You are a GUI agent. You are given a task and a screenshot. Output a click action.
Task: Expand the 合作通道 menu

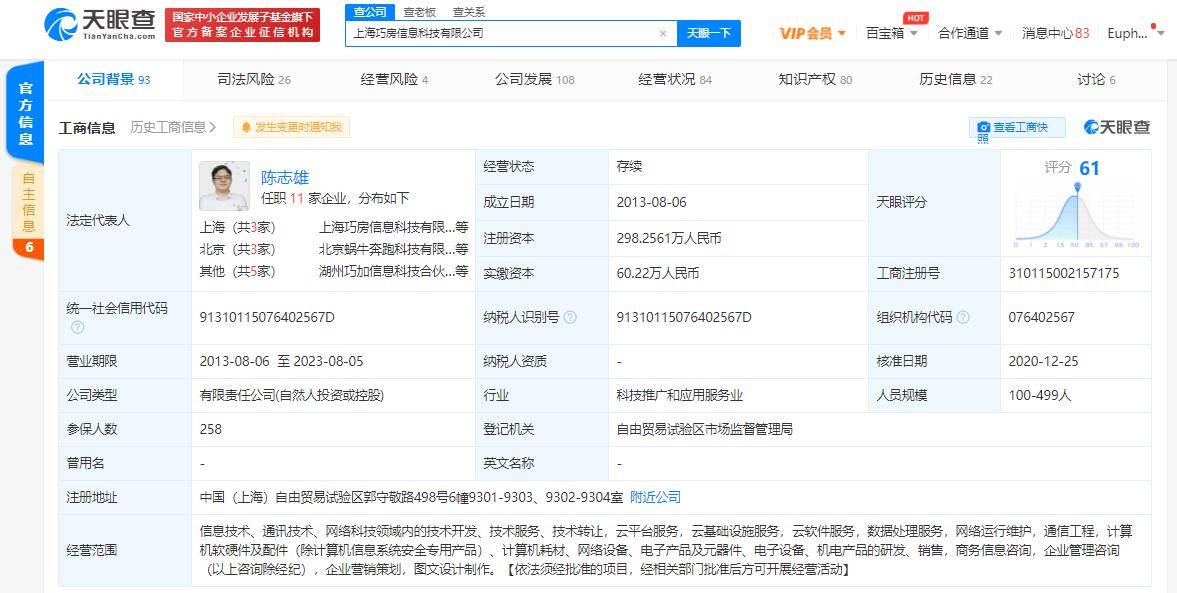click(970, 33)
